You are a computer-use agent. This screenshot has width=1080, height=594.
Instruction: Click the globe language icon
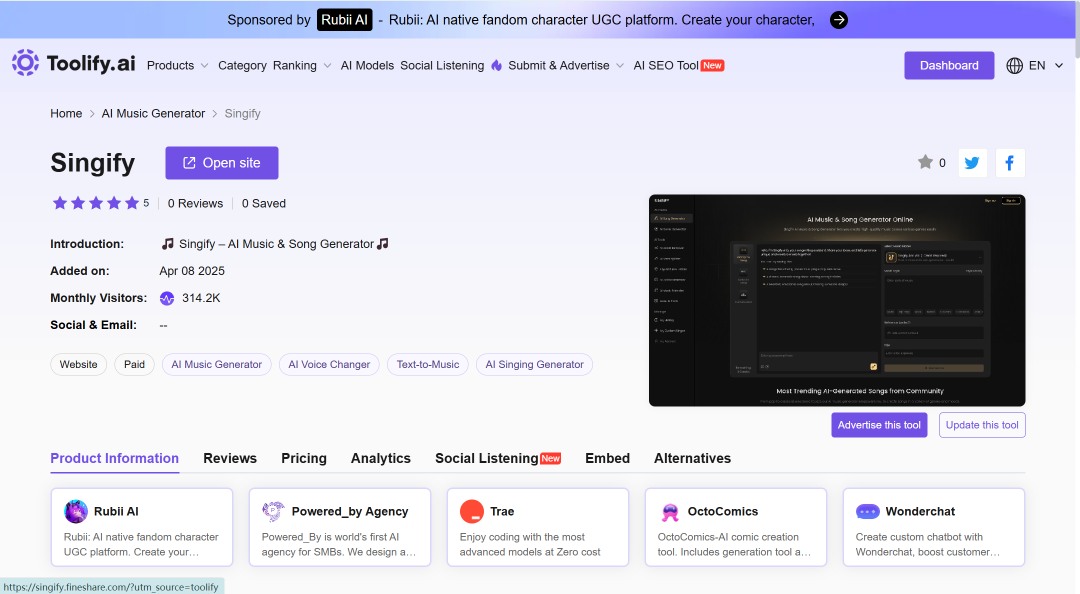coord(1014,65)
